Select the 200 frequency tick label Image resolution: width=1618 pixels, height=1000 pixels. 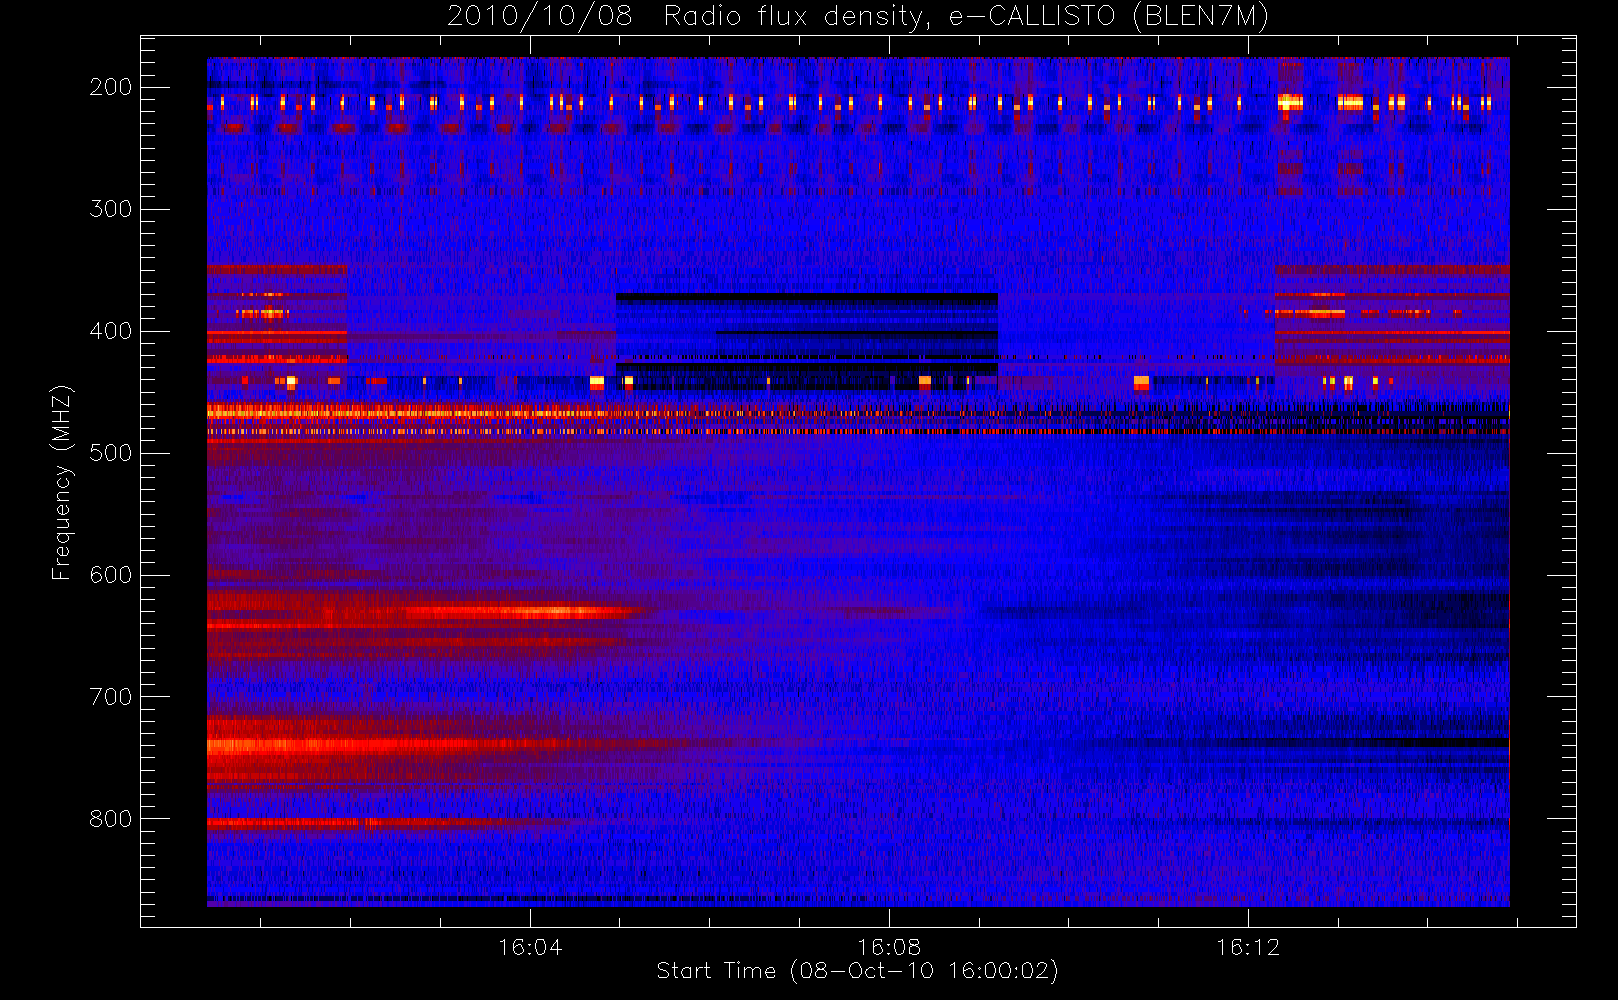[x=111, y=87]
